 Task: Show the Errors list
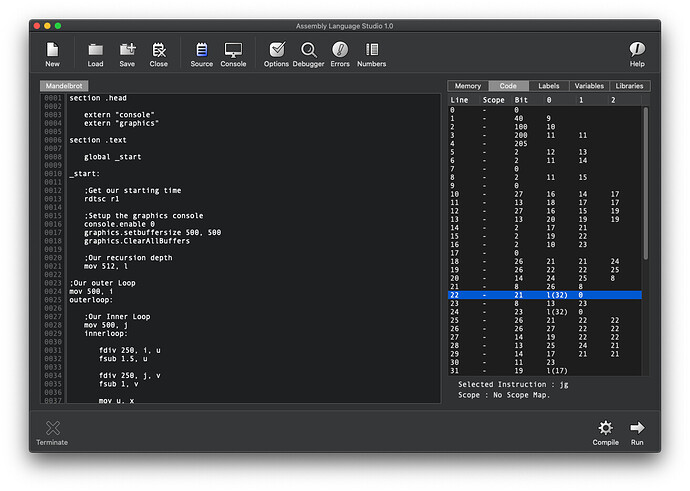(340, 54)
